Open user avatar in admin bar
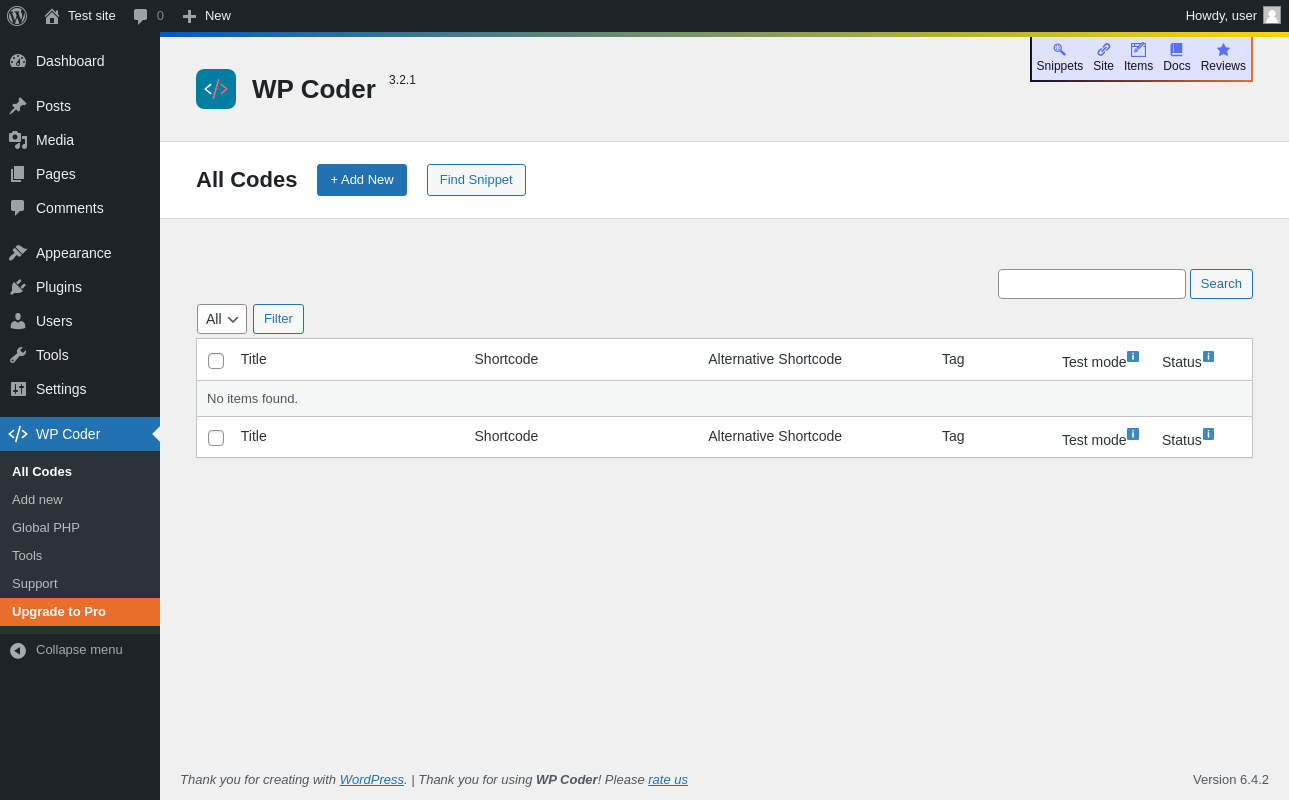The image size is (1289, 800). click(1272, 15)
